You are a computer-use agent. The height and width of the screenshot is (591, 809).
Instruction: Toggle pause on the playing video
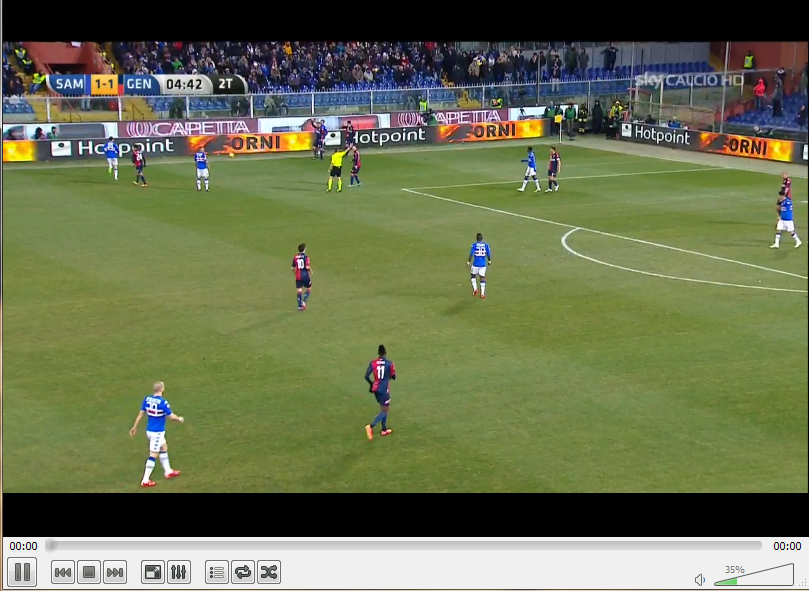pyautogui.click(x=22, y=572)
